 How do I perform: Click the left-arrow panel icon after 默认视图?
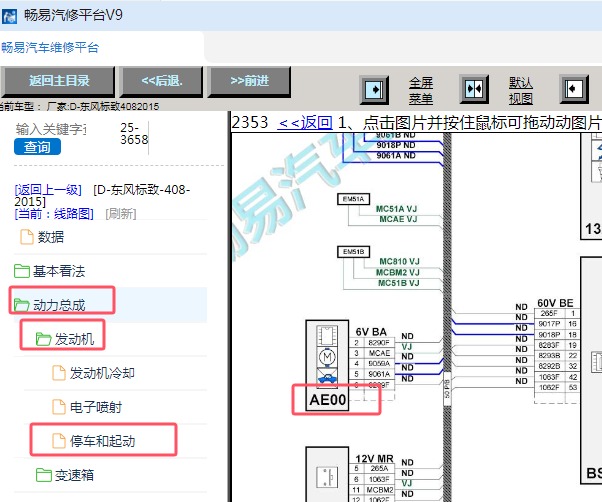[574, 89]
